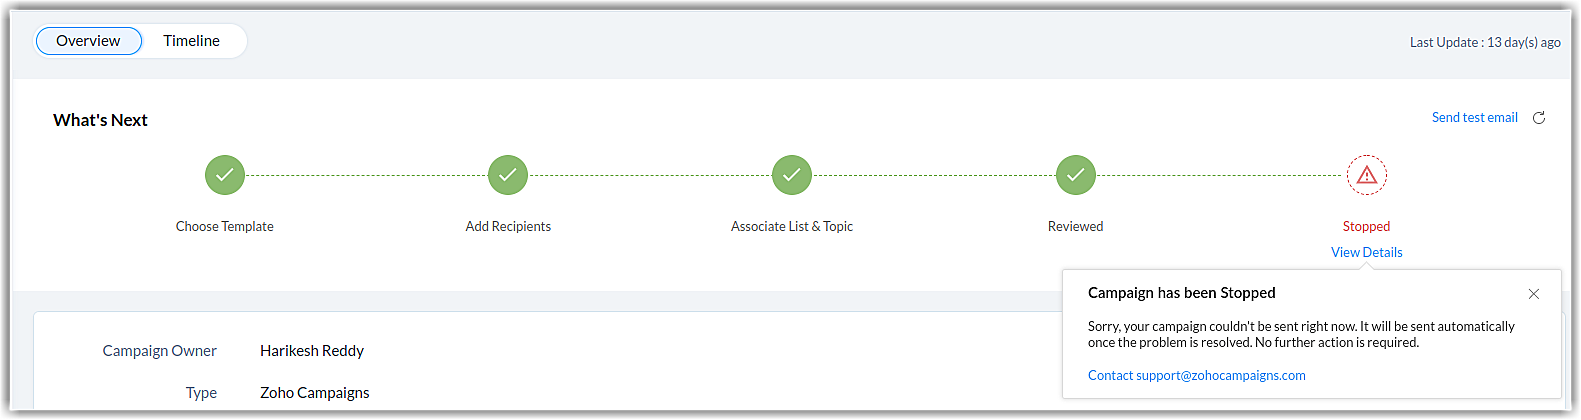Close the Campaign has been Stopped popup
The image size is (1581, 420).
[1534, 294]
